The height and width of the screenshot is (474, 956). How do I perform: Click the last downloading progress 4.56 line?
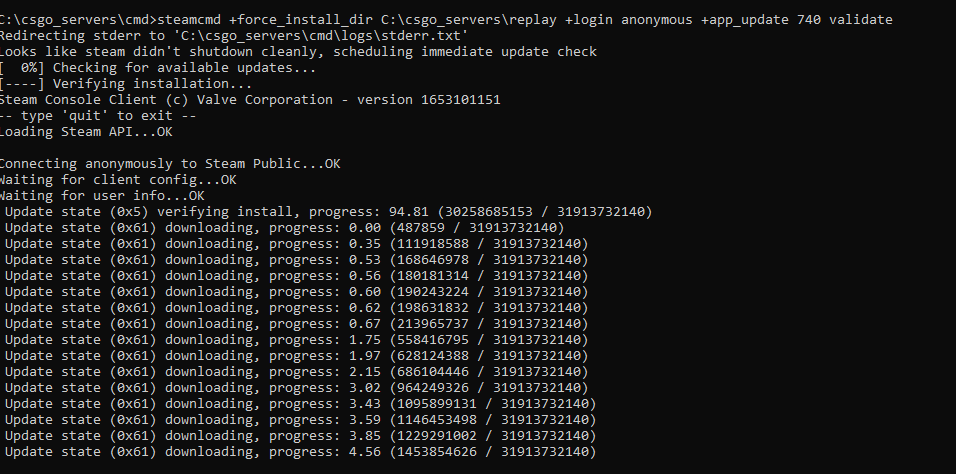pos(300,452)
